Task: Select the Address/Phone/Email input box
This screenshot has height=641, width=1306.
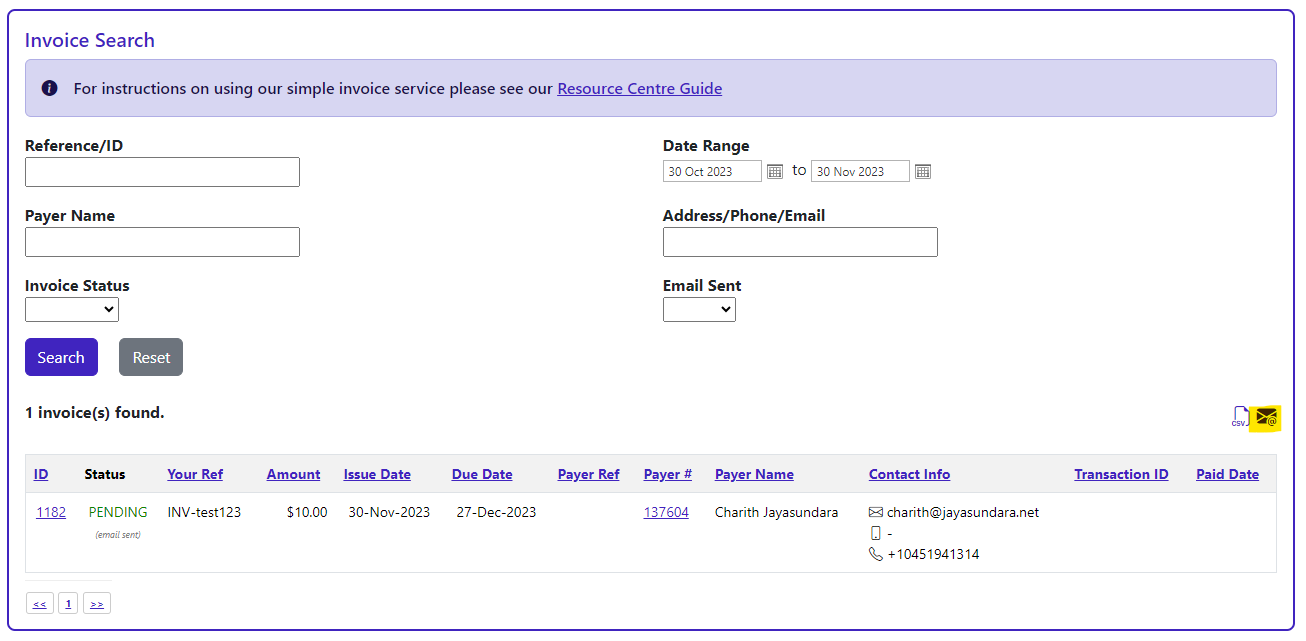Action: (800, 242)
